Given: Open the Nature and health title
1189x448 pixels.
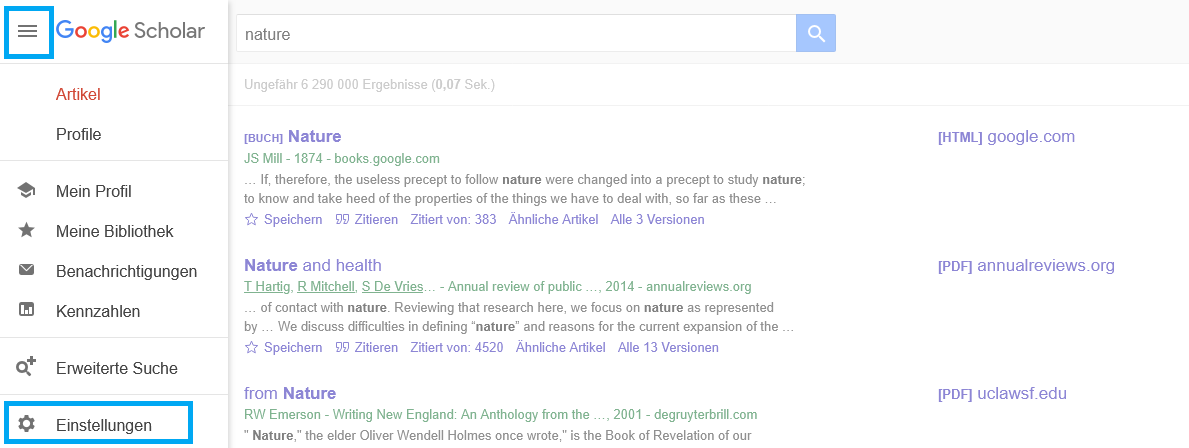Looking at the screenshot, I should pos(313,265).
